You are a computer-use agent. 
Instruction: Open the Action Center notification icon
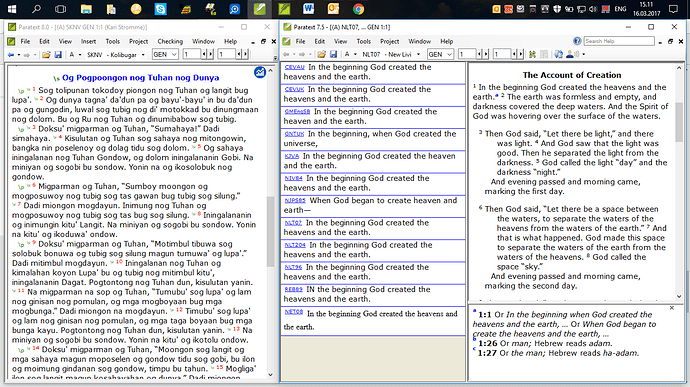click(x=673, y=9)
